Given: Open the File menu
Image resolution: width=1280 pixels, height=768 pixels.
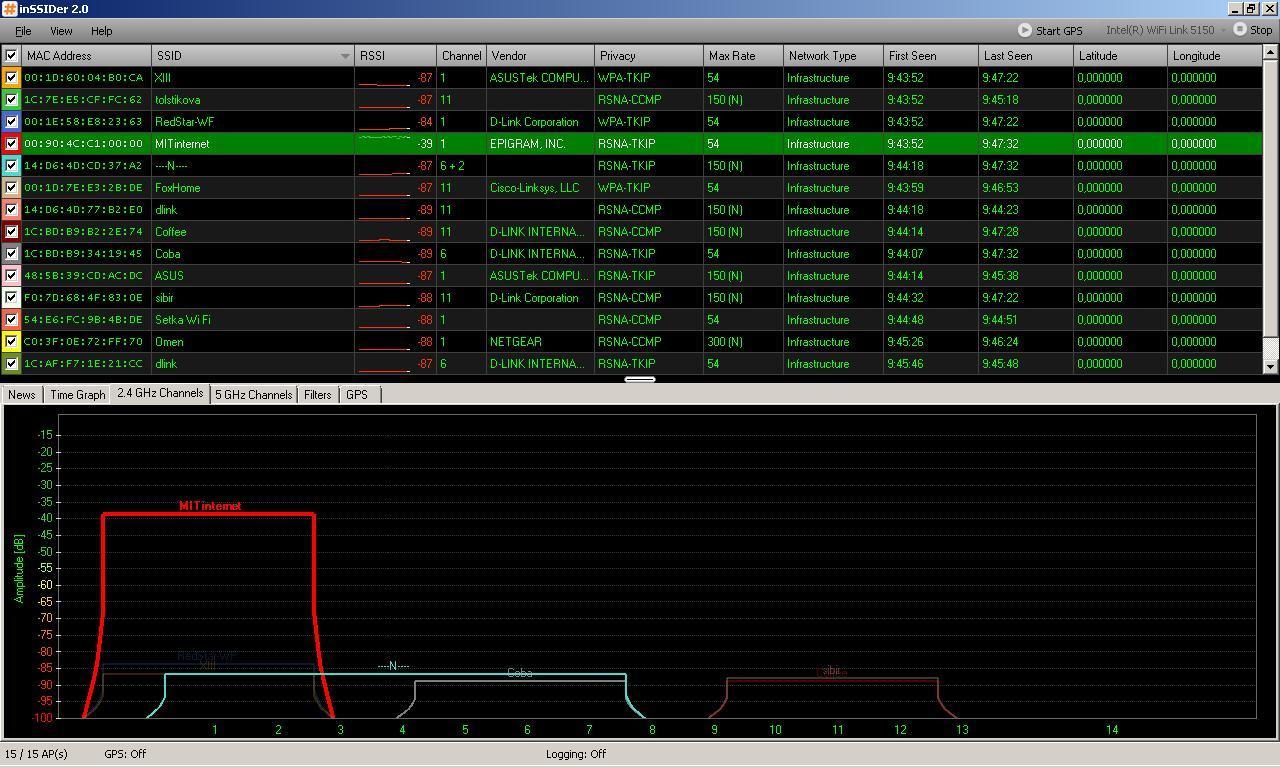Looking at the screenshot, I should (x=22, y=31).
